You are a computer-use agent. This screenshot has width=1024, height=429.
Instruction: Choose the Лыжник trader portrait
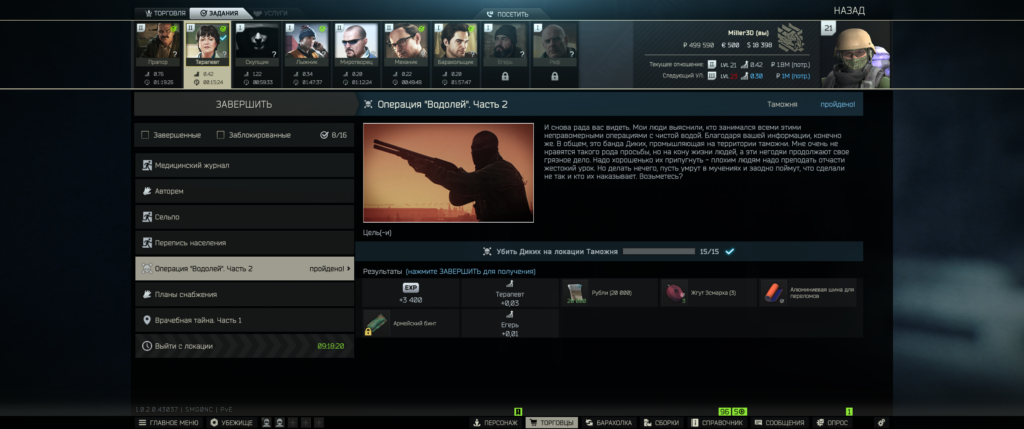tap(307, 47)
